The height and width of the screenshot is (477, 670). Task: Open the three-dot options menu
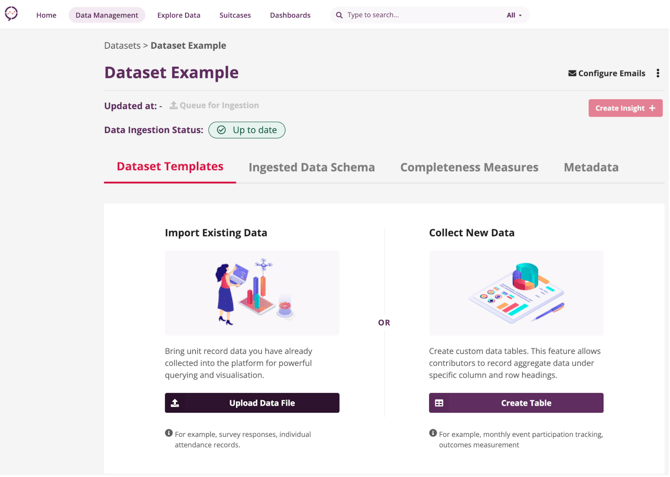(x=658, y=73)
